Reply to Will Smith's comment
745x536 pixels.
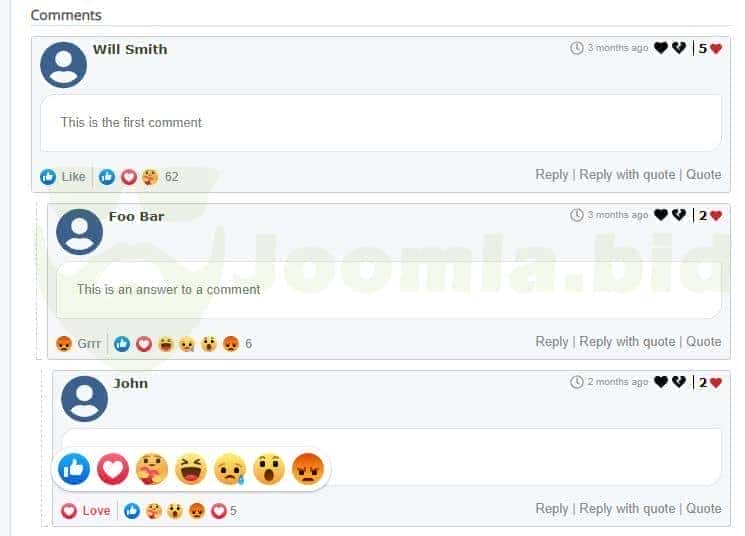(x=552, y=174)
